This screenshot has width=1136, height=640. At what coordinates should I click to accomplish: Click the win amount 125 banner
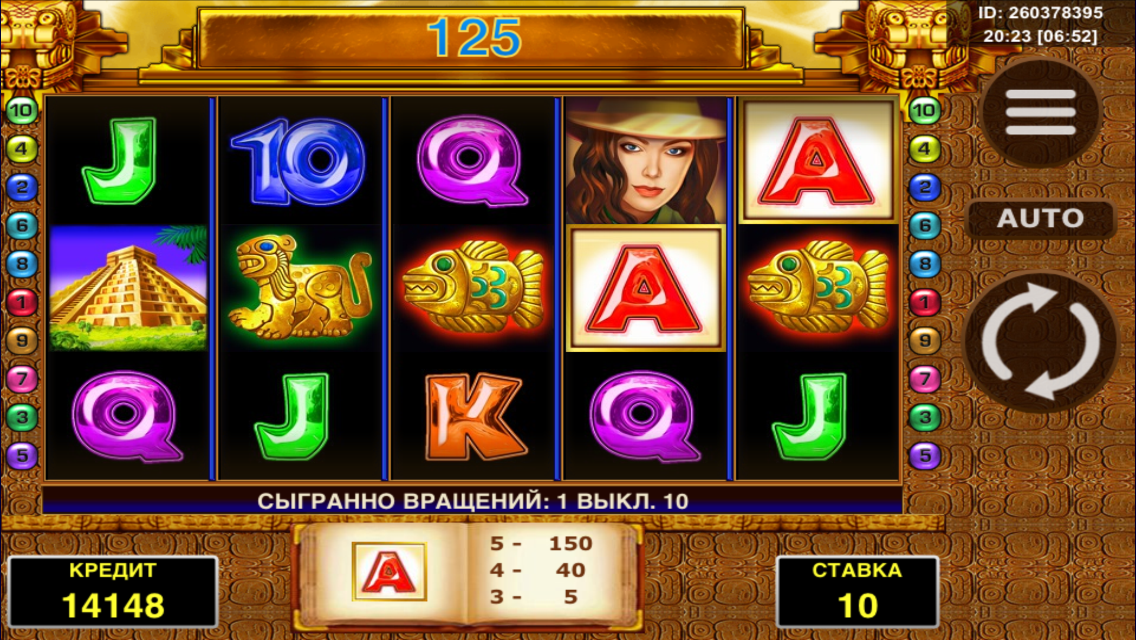[x=472, y=38]
